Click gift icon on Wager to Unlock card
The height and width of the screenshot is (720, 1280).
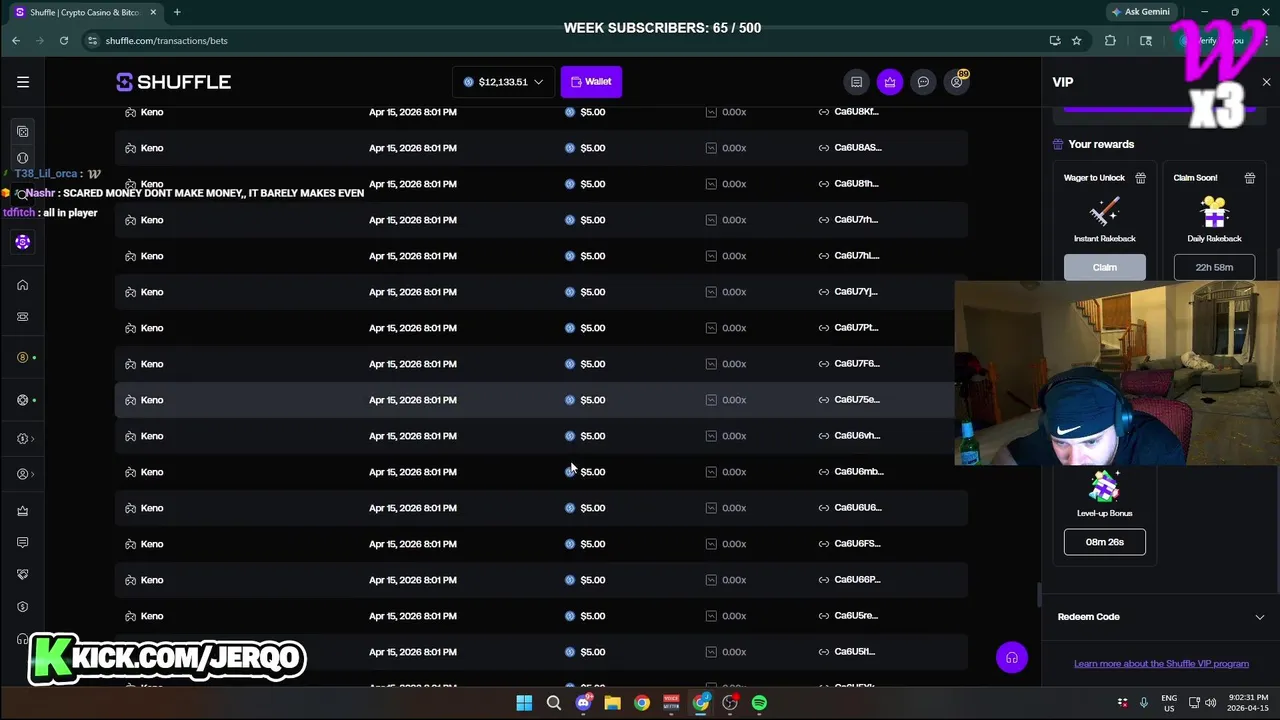click(1140, 178)
